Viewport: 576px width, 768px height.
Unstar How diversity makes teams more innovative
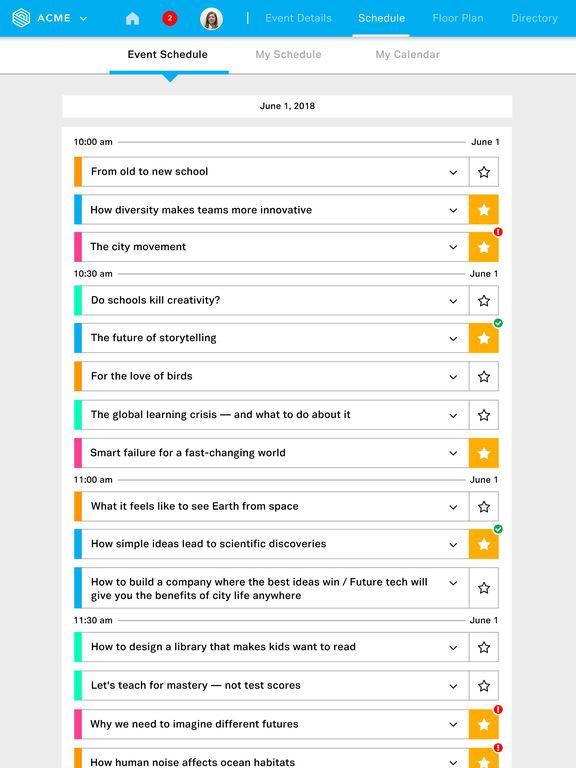[x=483, y=210]
